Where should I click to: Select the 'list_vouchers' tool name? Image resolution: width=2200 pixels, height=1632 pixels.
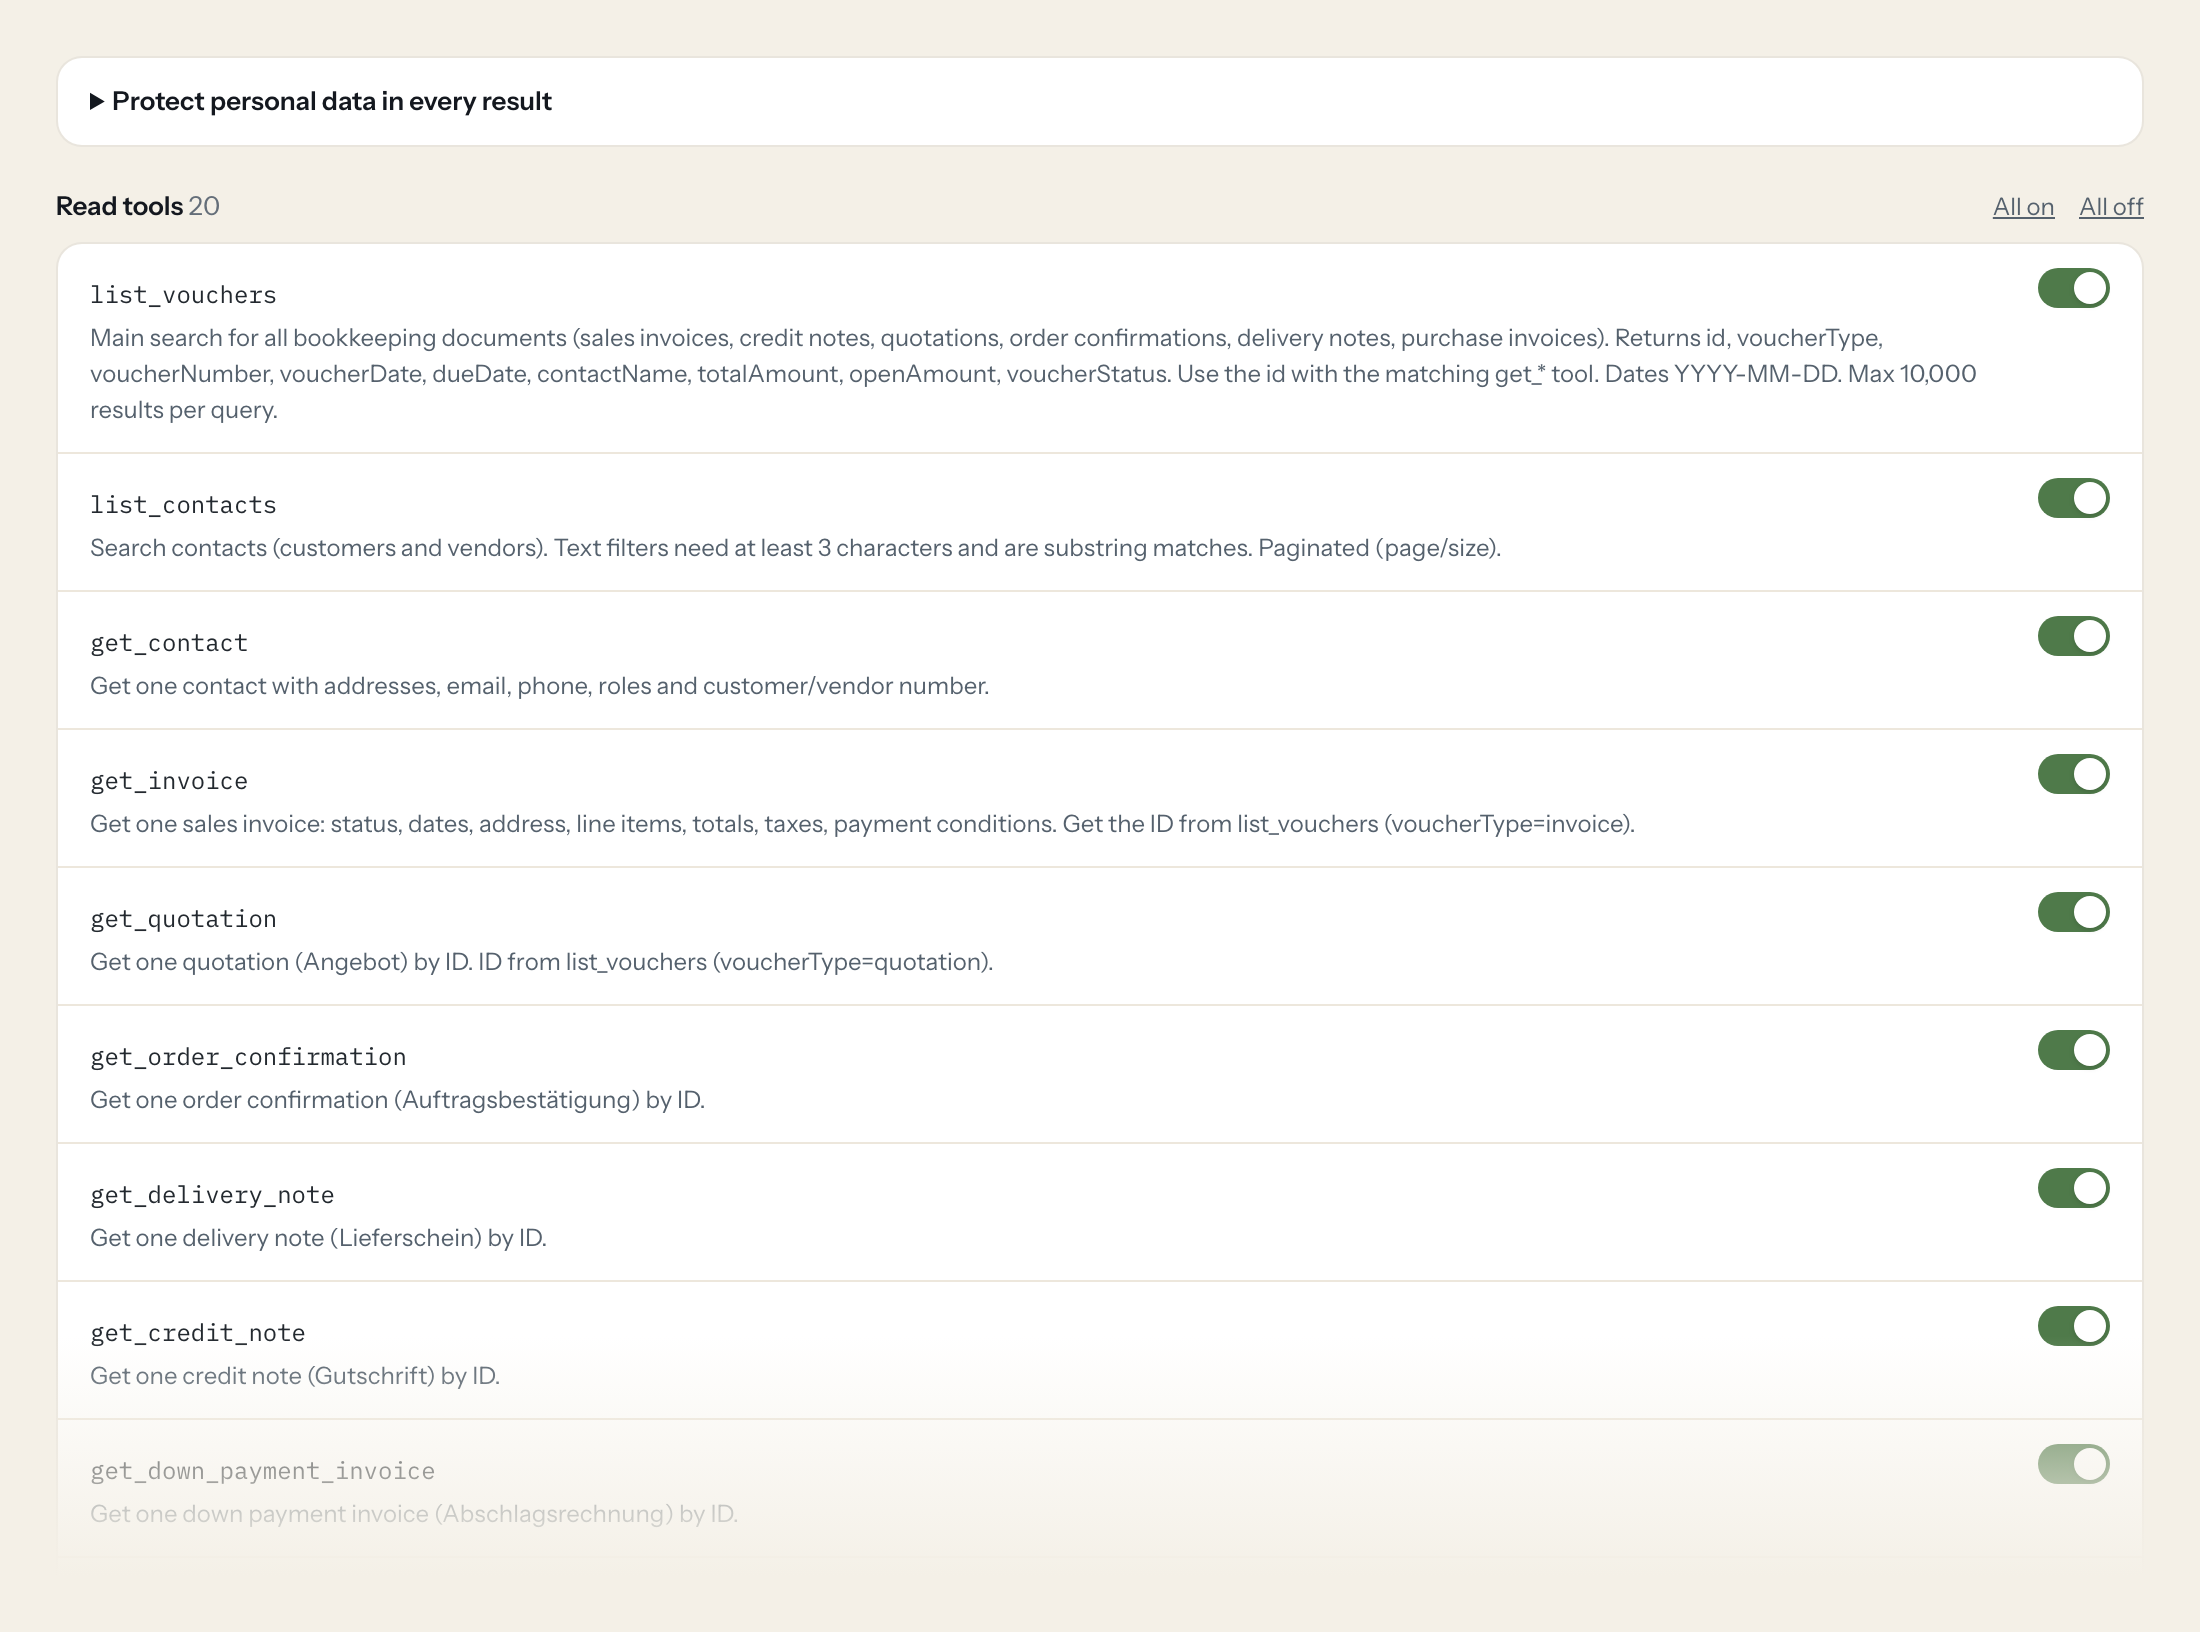pos(183,295)
